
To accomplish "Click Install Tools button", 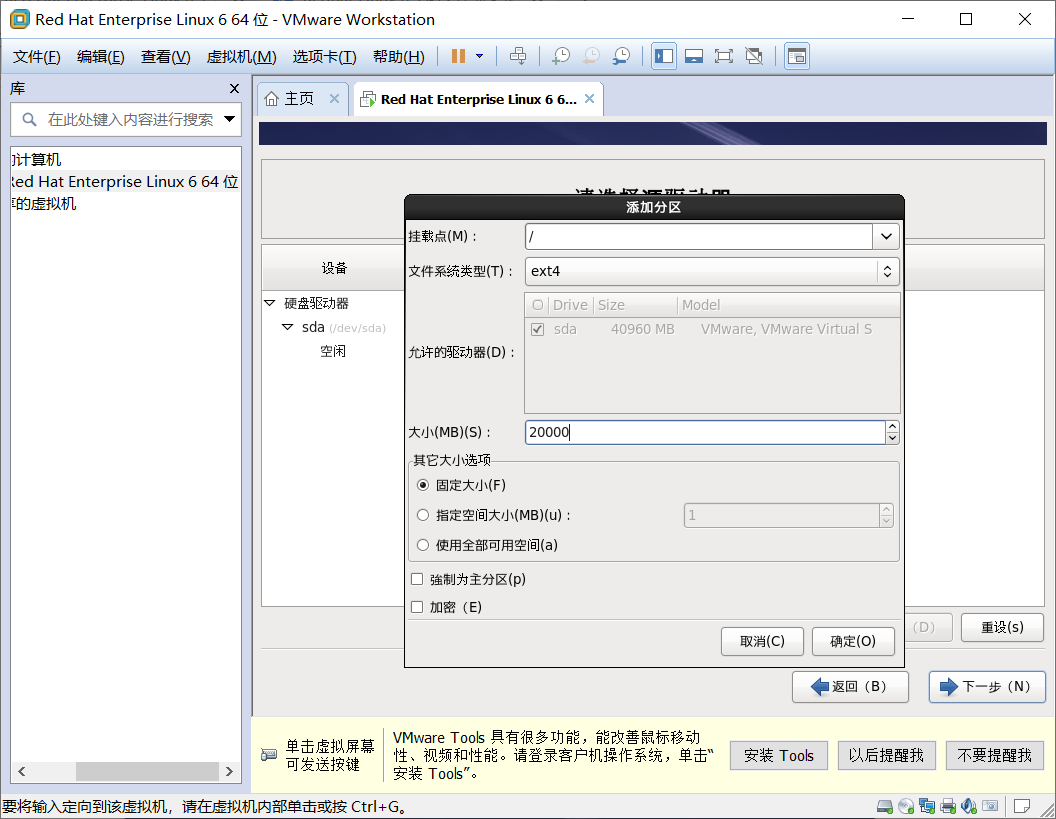I will tap(779, 756).
